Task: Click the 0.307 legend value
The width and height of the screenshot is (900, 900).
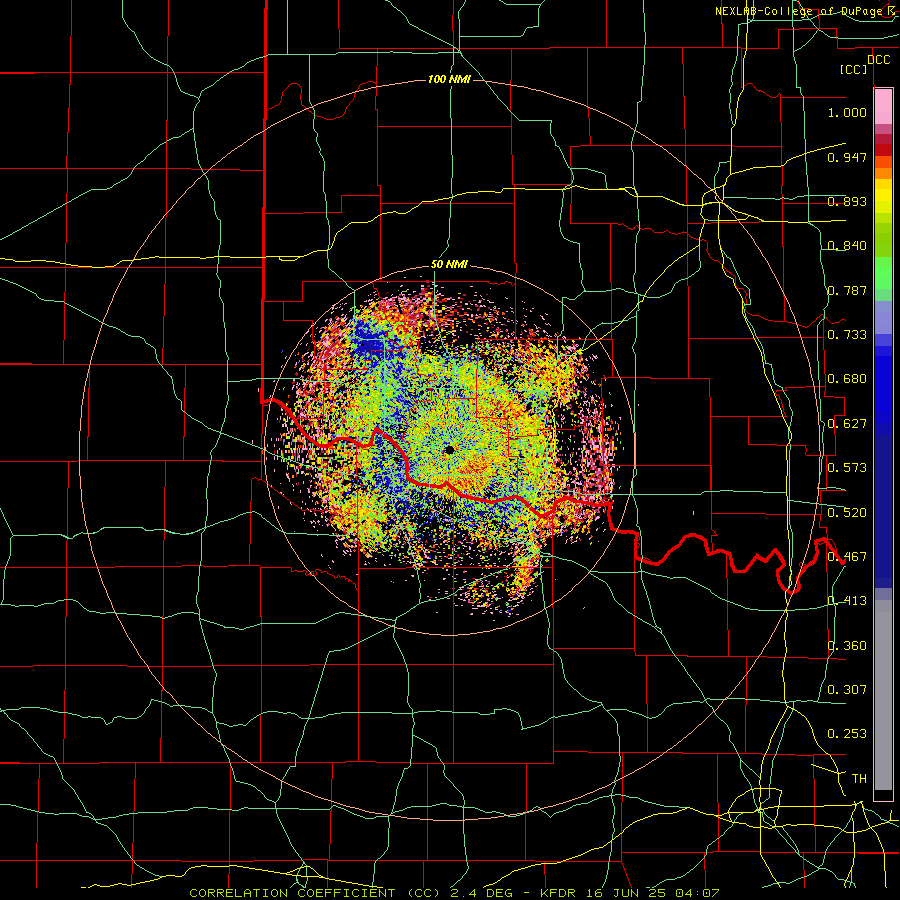Action: [847, 689]
